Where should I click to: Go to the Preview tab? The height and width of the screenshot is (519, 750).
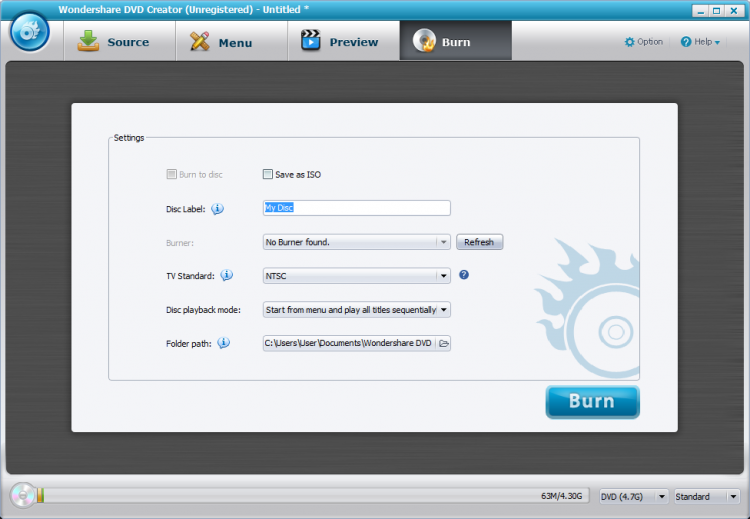(343, 41)
